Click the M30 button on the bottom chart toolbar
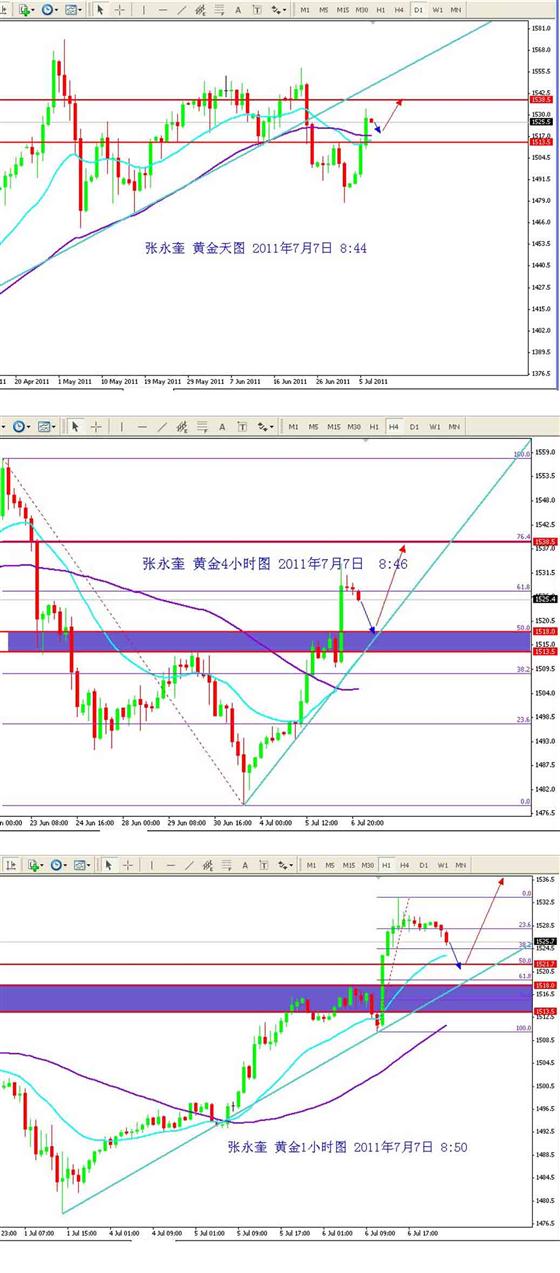 click(x=368, y=864)
